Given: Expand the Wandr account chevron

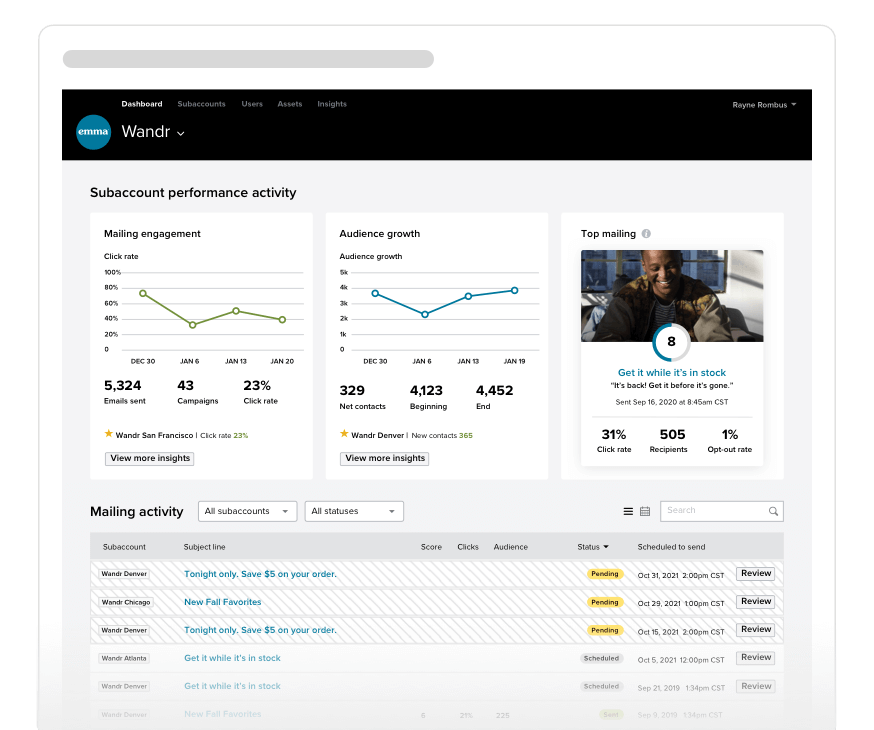Looking at the screenshot, I should tap(181, 133).
